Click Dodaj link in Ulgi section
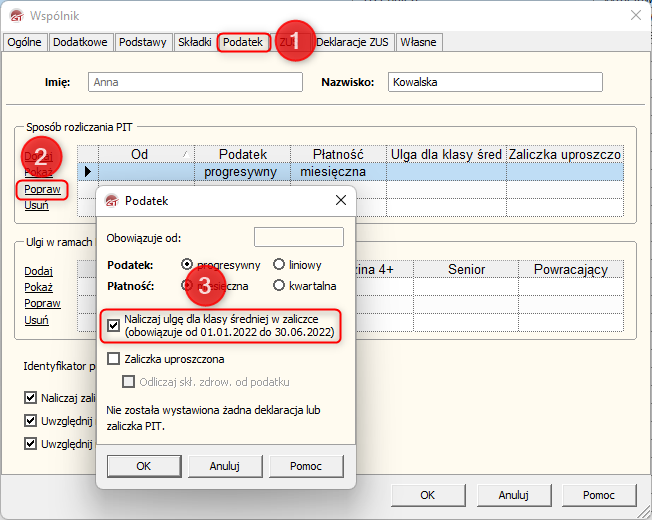 38,271
